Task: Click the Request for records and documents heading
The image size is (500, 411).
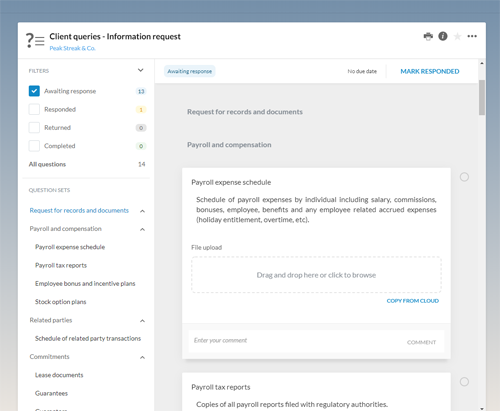Action: click(x=245, y=112)
